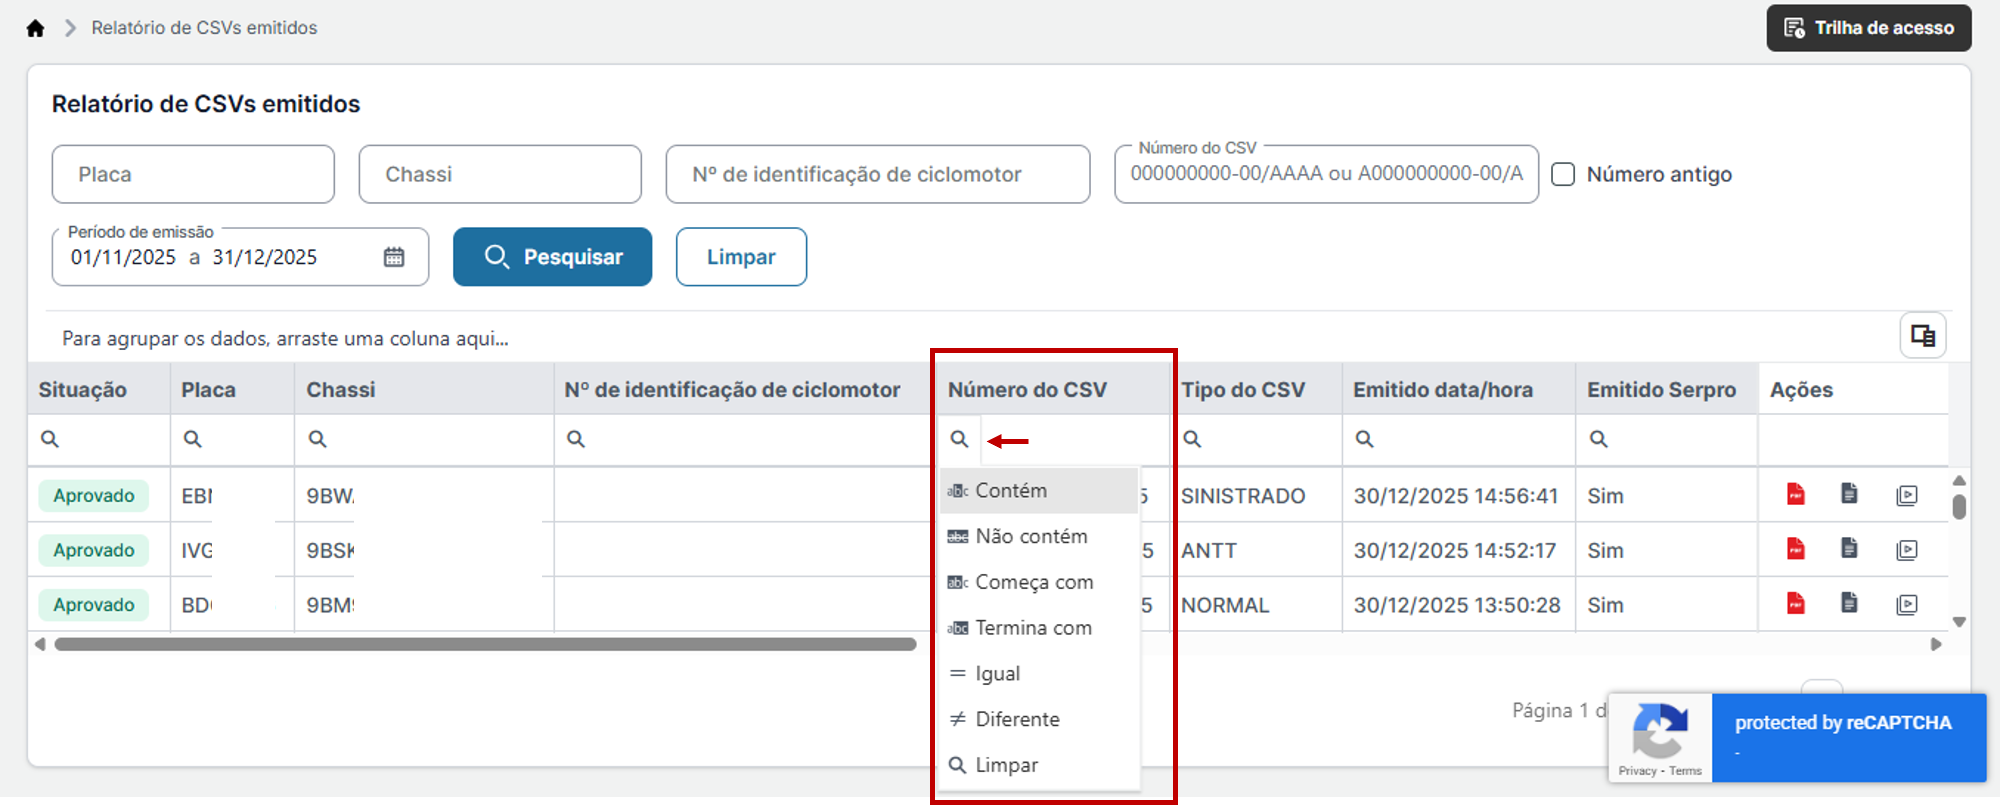Open Emitido data/hora filter search icon
Screen dimensions: 2000x805
1364,439
